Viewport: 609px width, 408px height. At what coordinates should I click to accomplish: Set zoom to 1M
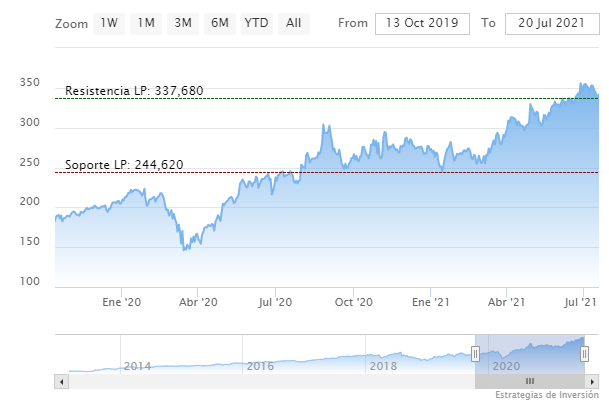146,22
